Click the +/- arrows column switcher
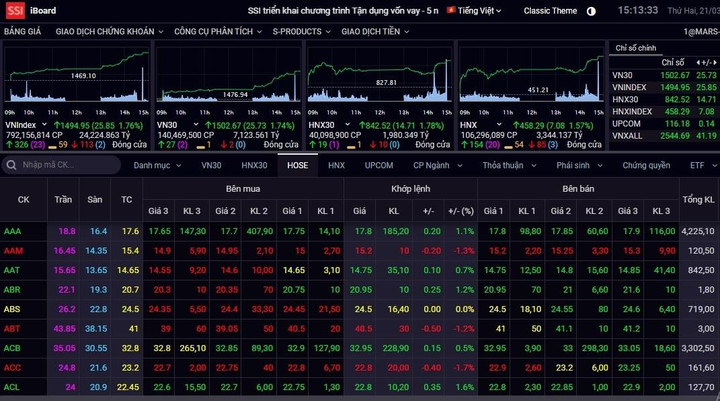Viewport: 720px width, 401px height. click(x=706, y=62)
